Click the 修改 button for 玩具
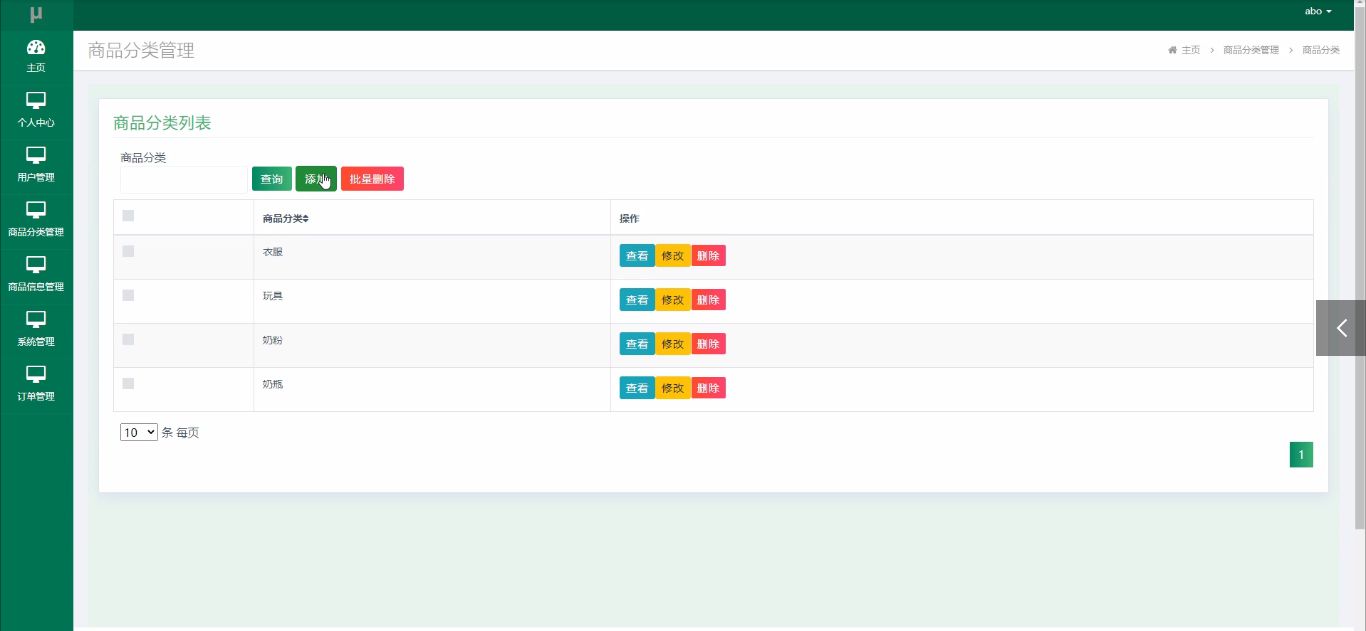 point(673,300)
